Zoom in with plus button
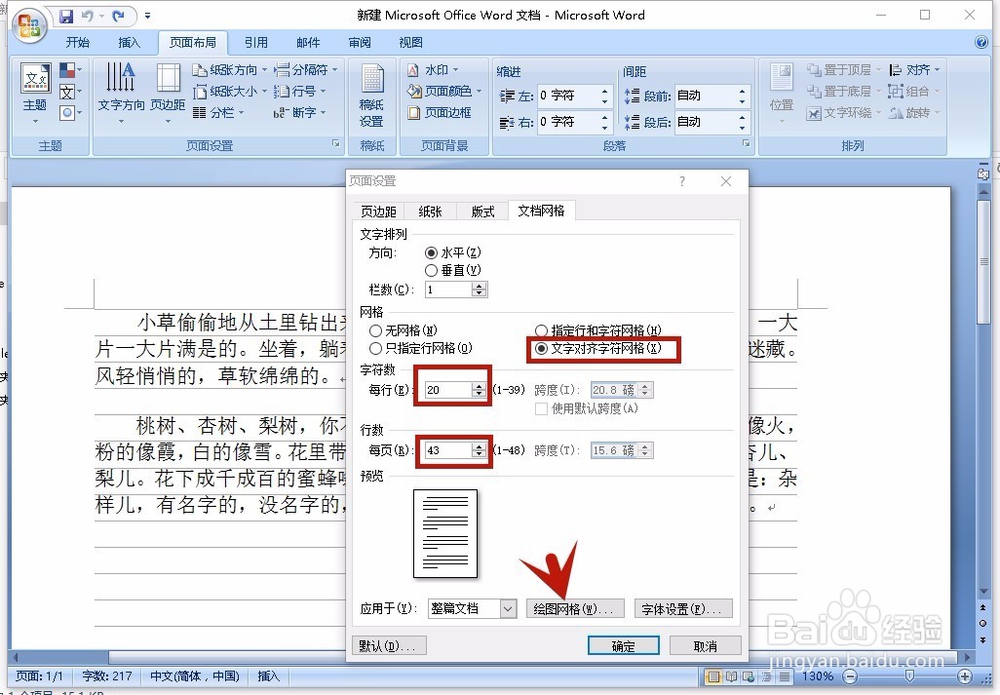The width and height of the screenshot is (1000, 695). 964,676
